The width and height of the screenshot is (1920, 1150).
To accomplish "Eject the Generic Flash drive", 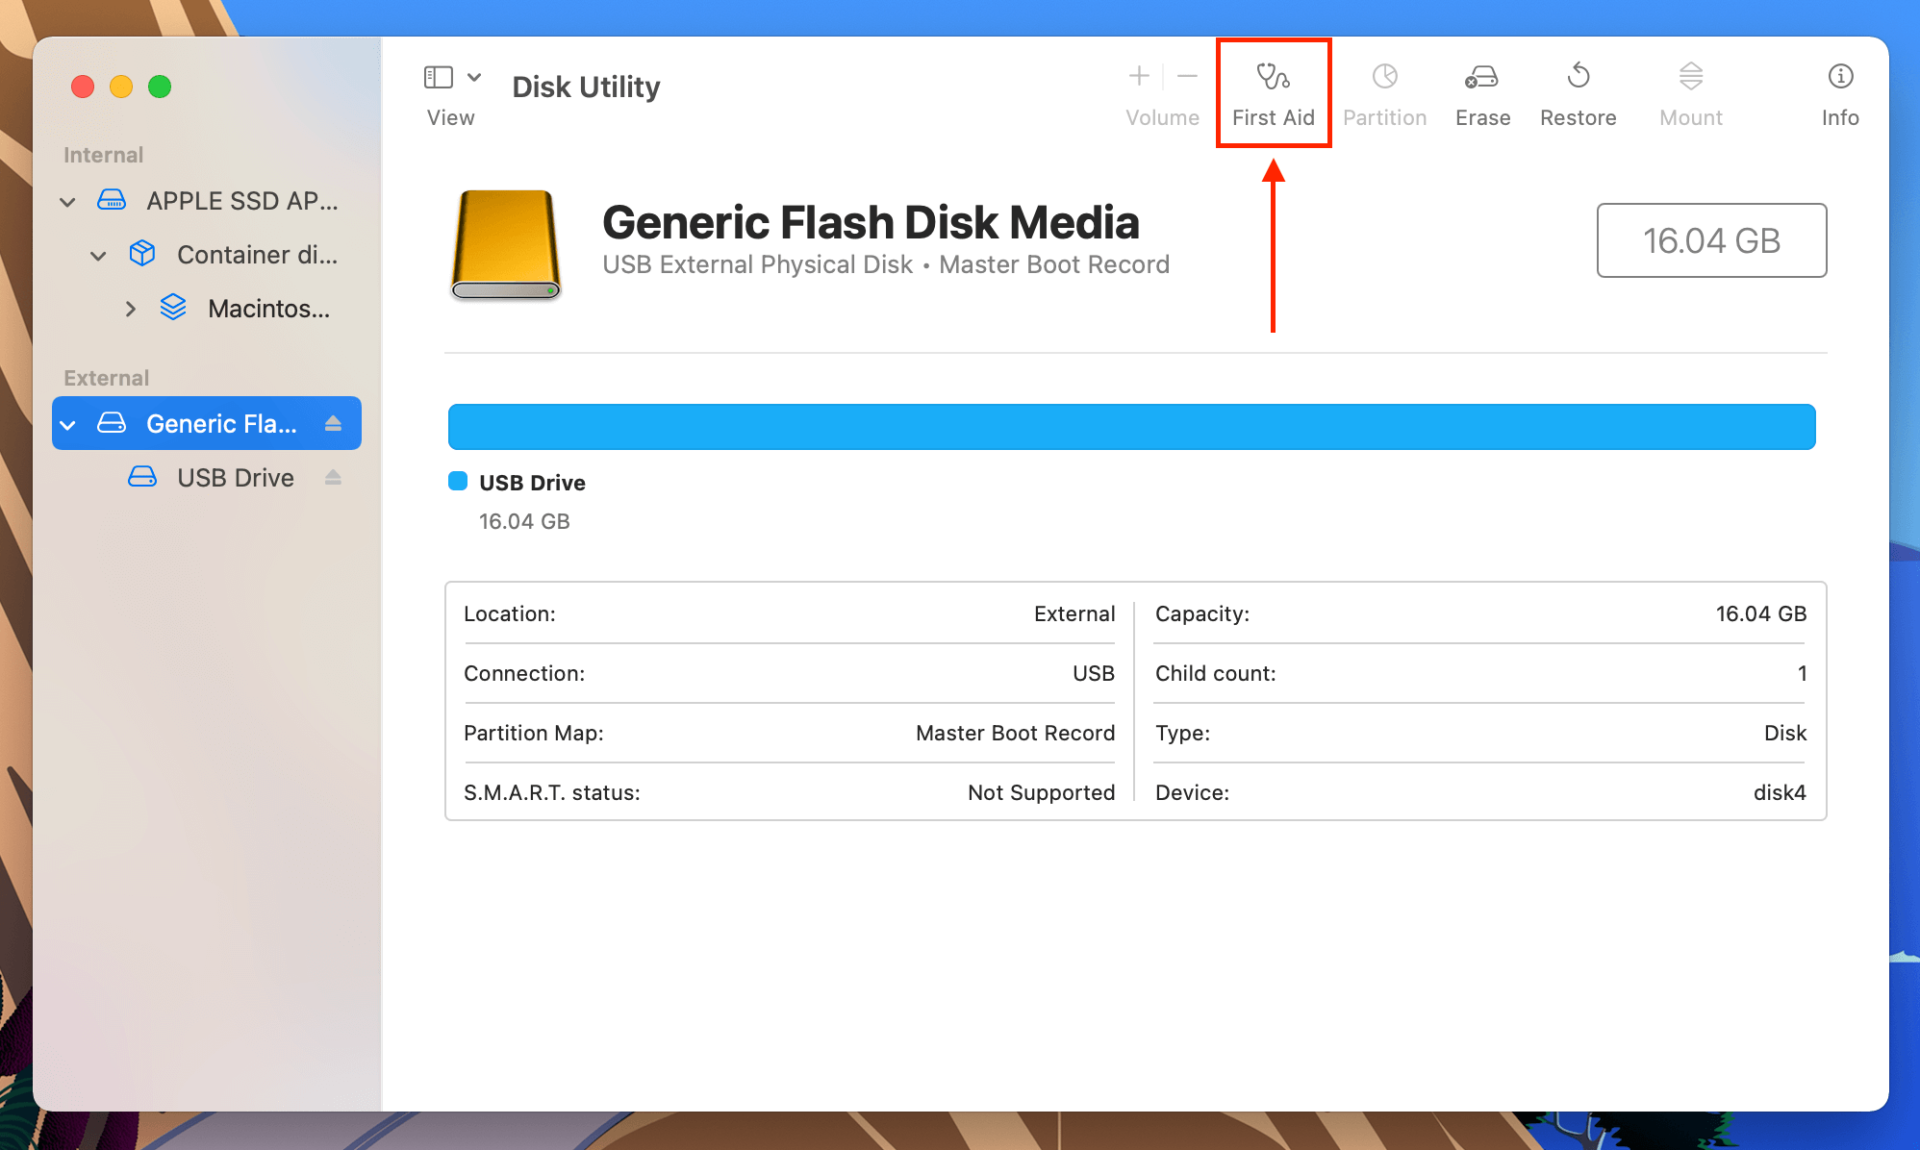I will click(333, 423).
